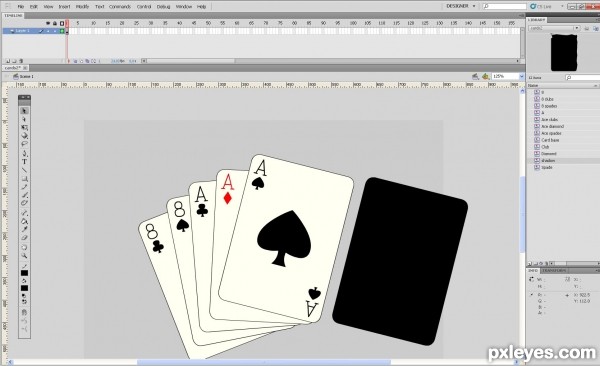Click the Edit Scene icon
Screen dimensions: 600x366
coord(475,77)
